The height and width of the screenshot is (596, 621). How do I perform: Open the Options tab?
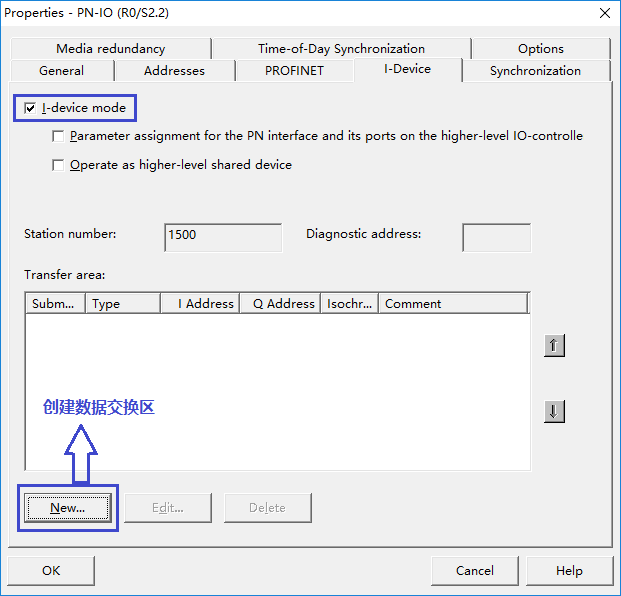[540, 48]
